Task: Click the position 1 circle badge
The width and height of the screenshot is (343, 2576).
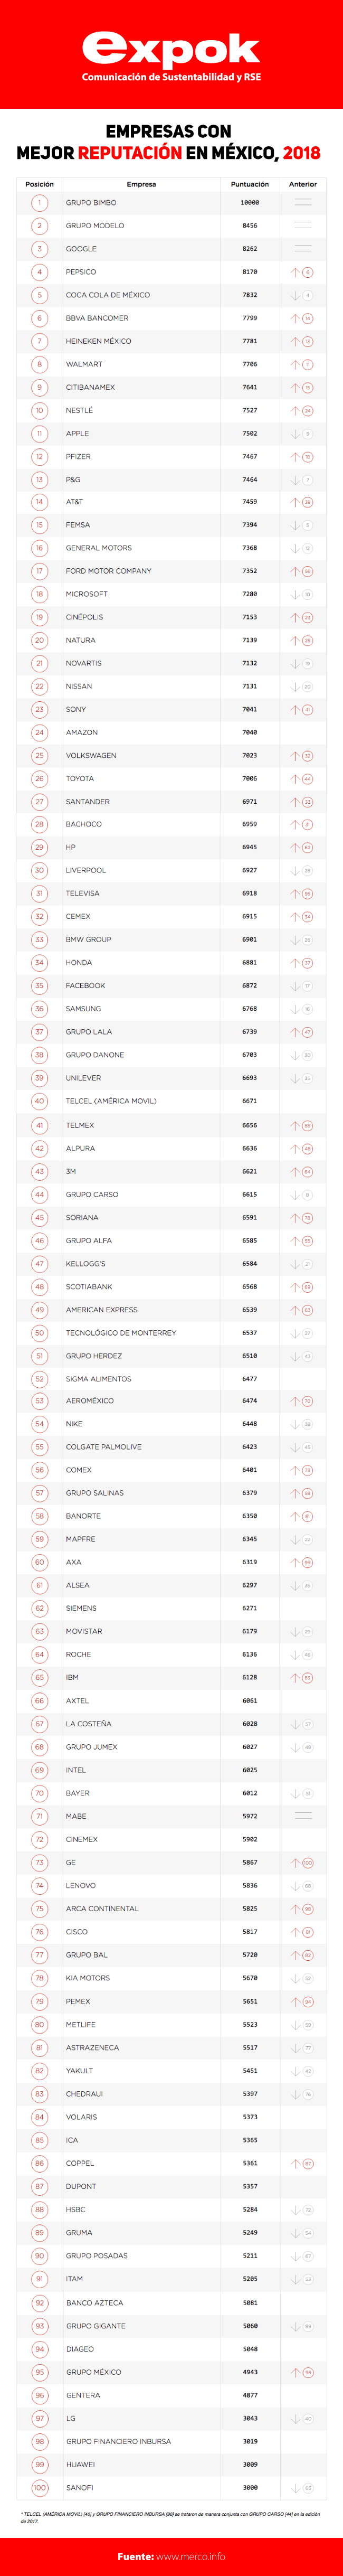Action: coord(40,203)
